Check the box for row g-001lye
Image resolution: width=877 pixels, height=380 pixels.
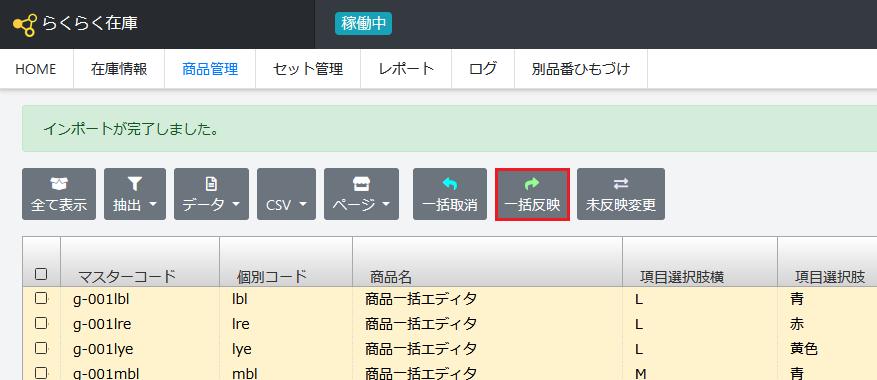coord(41,348)
